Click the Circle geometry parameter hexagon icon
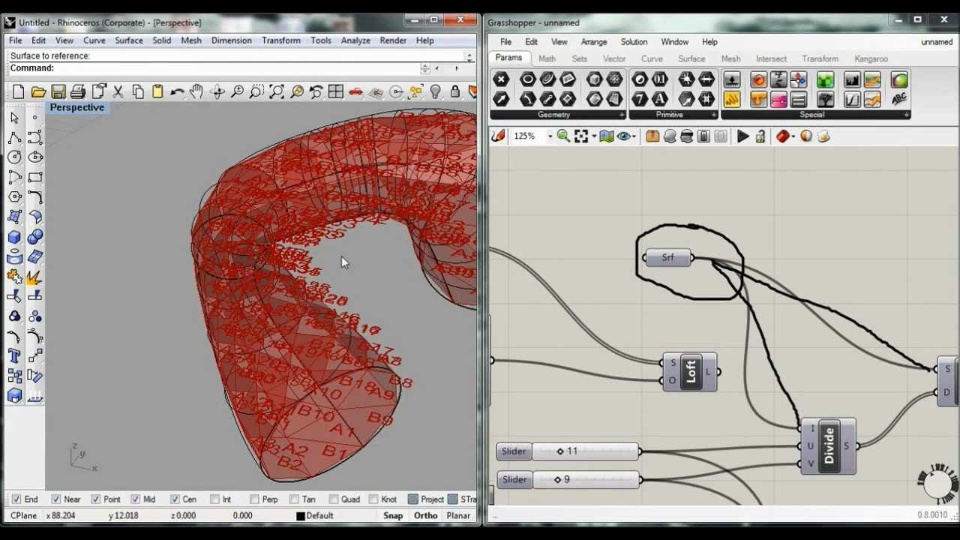 pos(527,79)
